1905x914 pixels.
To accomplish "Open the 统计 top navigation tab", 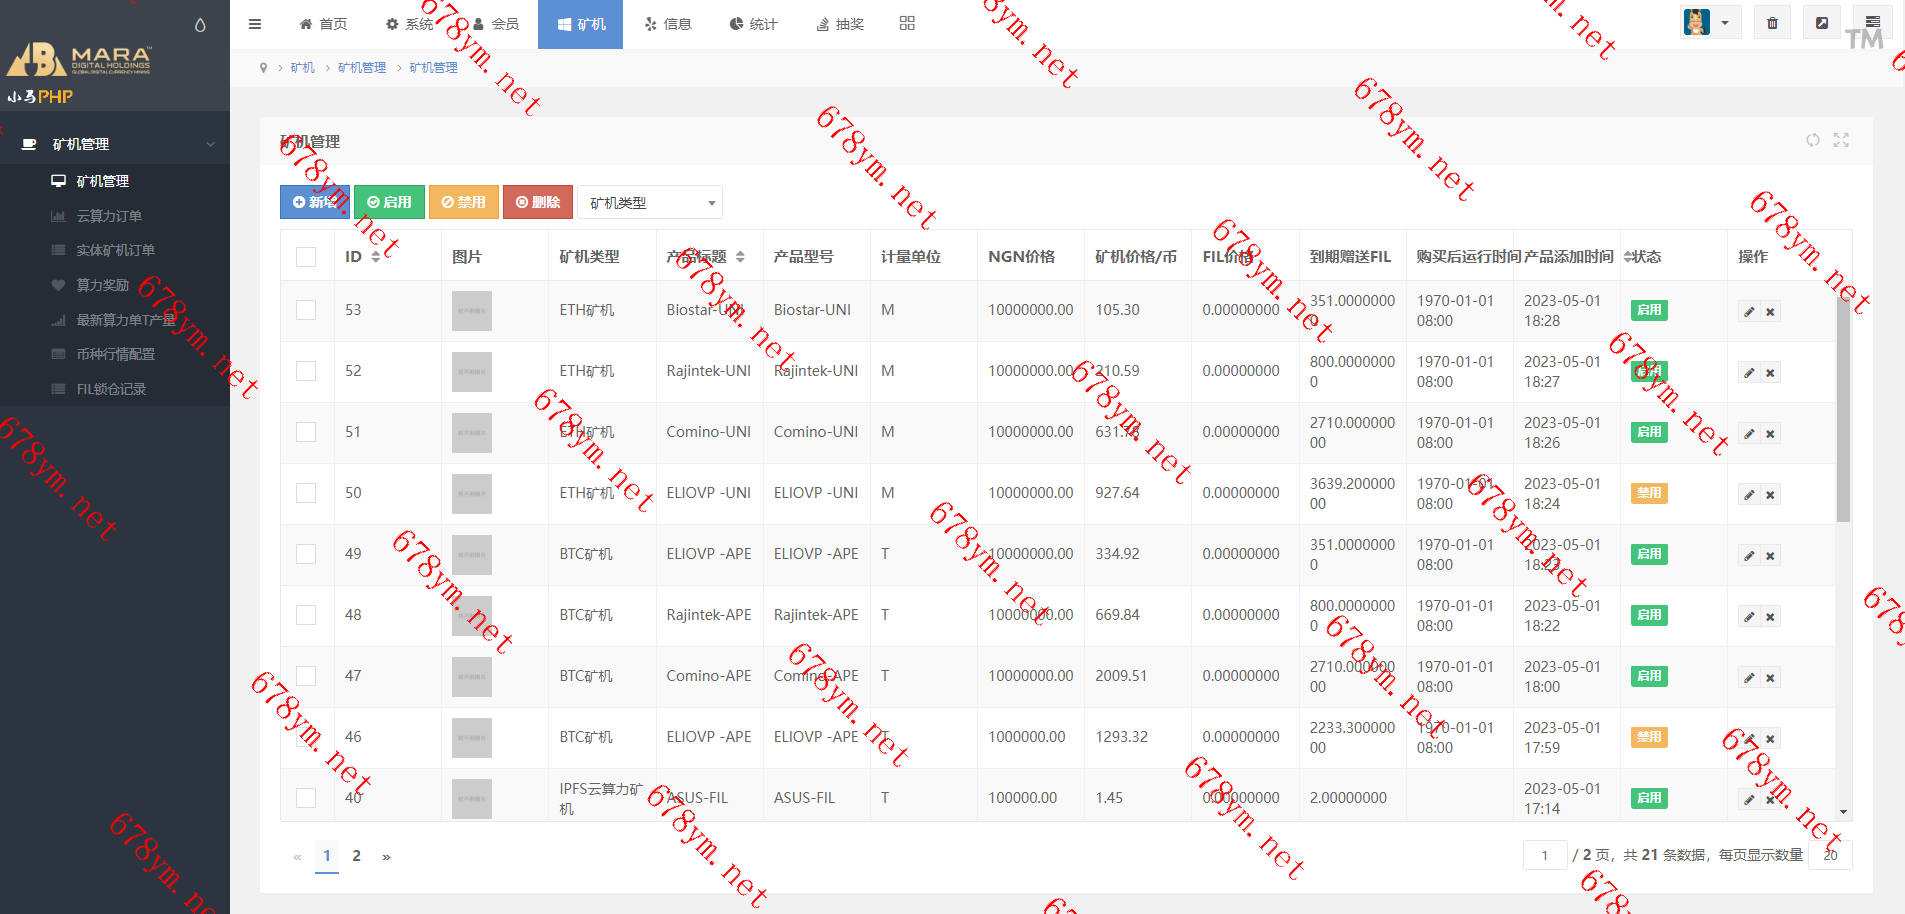I will pos(753,24).
